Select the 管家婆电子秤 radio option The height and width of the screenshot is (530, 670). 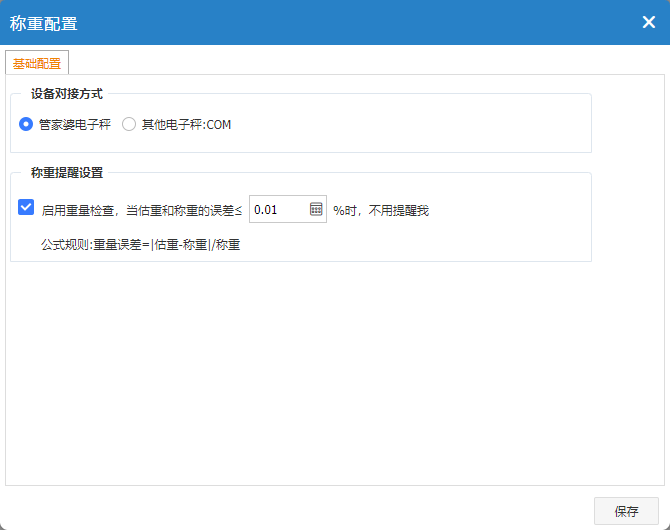tap(26, 124)
